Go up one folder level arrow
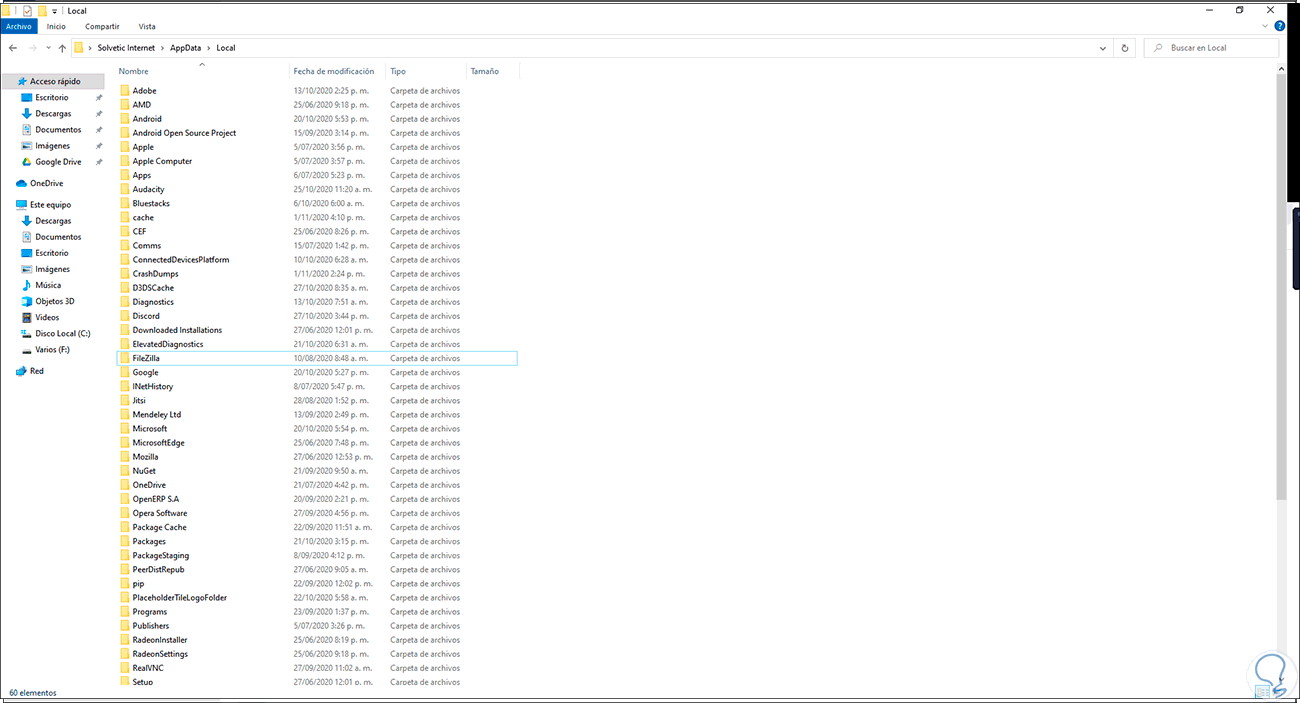This screenshot has height=703, width=1300. [x=62, y=48]
